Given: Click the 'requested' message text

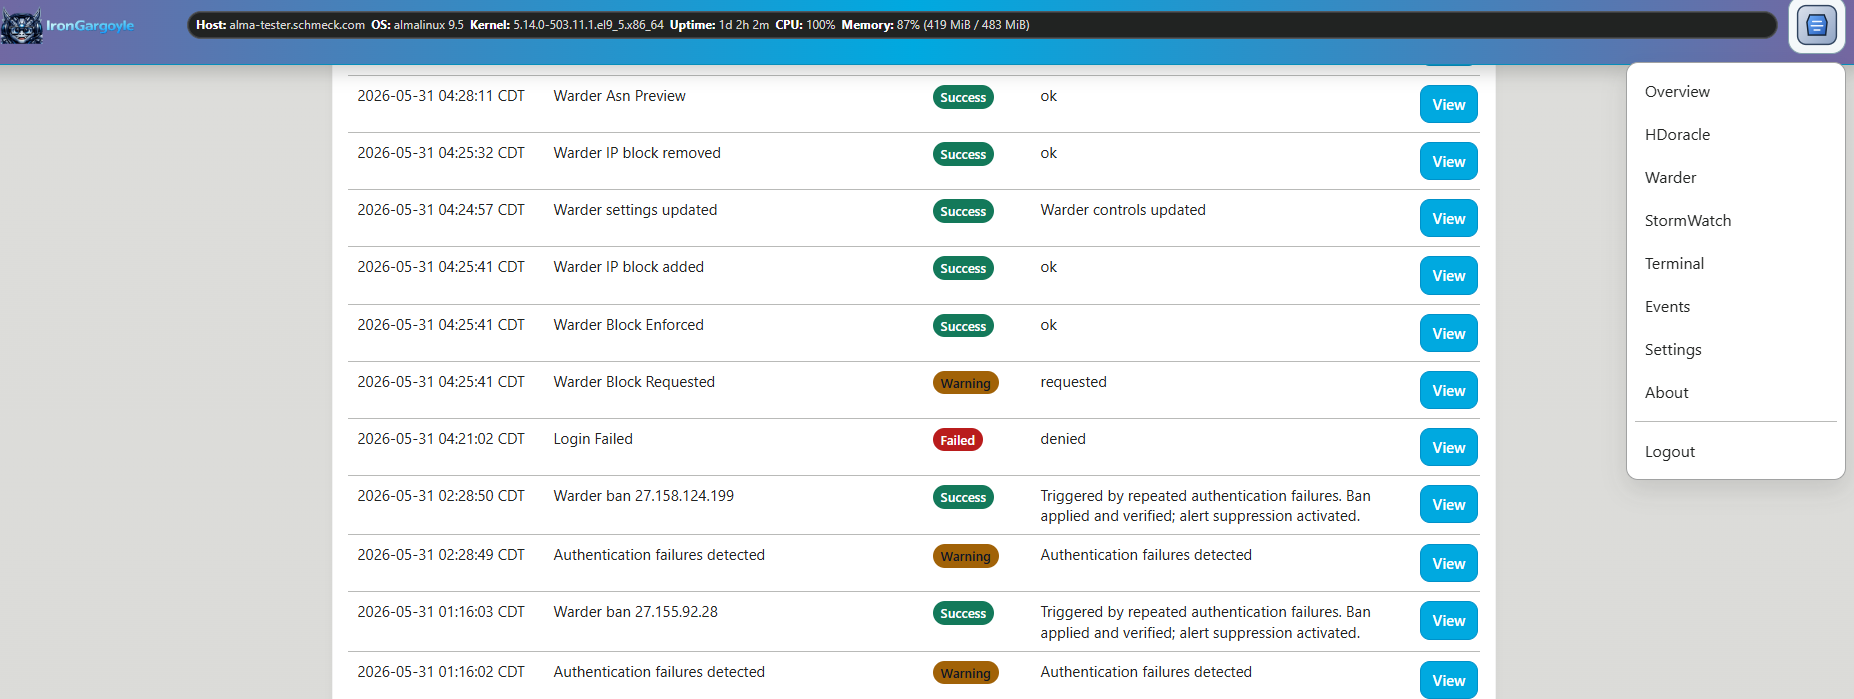Looking at the screenshot, I should point(1073,382).
